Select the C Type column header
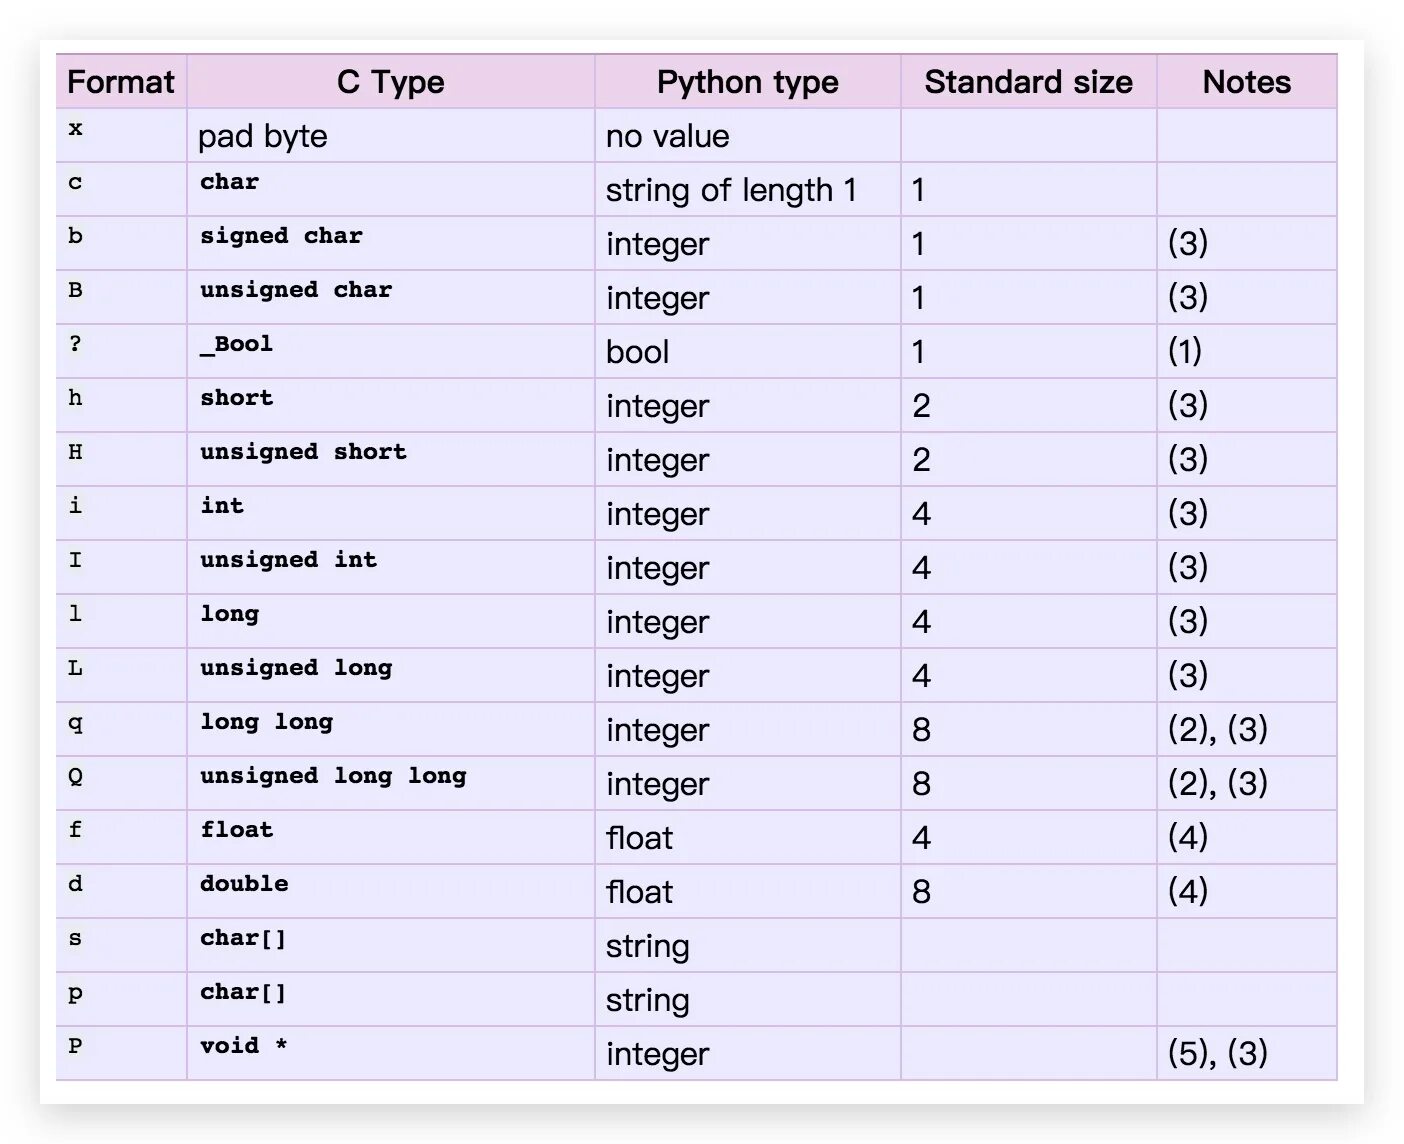Image resolution: width=1404 pixels, height=1144 pixels. coord(390,82)
